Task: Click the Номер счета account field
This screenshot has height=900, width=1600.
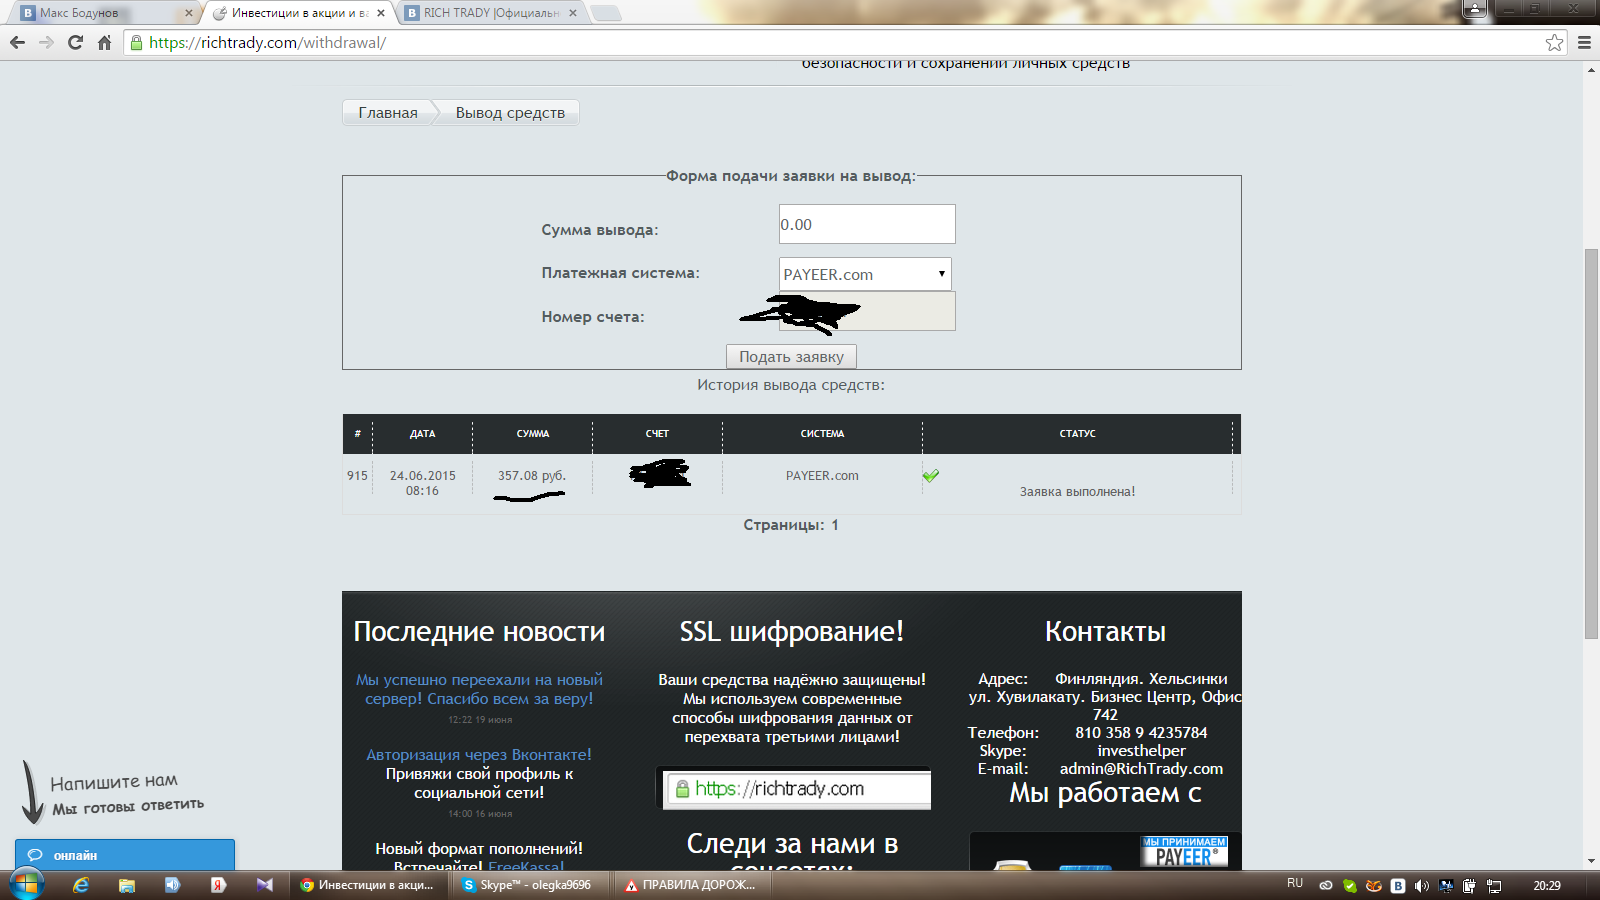Action: [x=867, y=311]
